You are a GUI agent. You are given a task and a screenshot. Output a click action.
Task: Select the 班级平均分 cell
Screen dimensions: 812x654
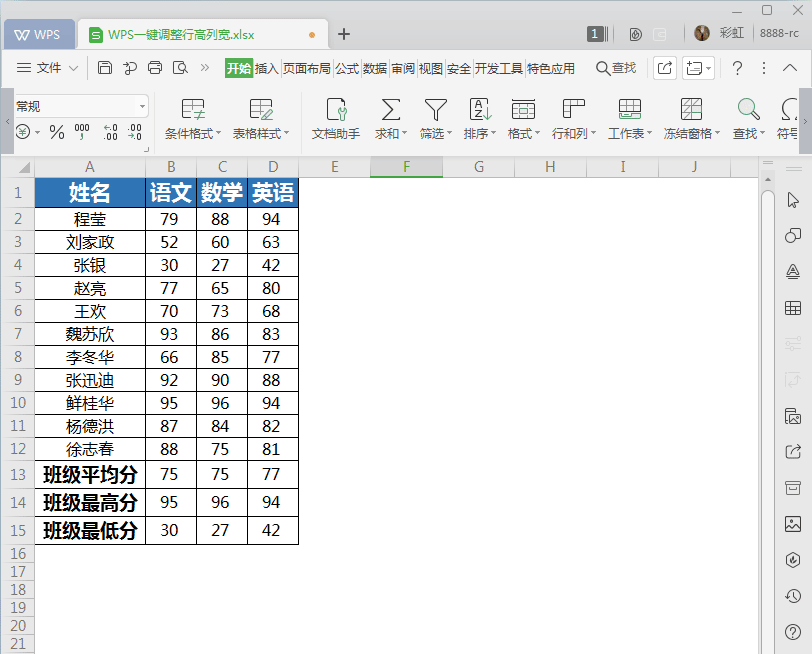[x=90, y=474]
